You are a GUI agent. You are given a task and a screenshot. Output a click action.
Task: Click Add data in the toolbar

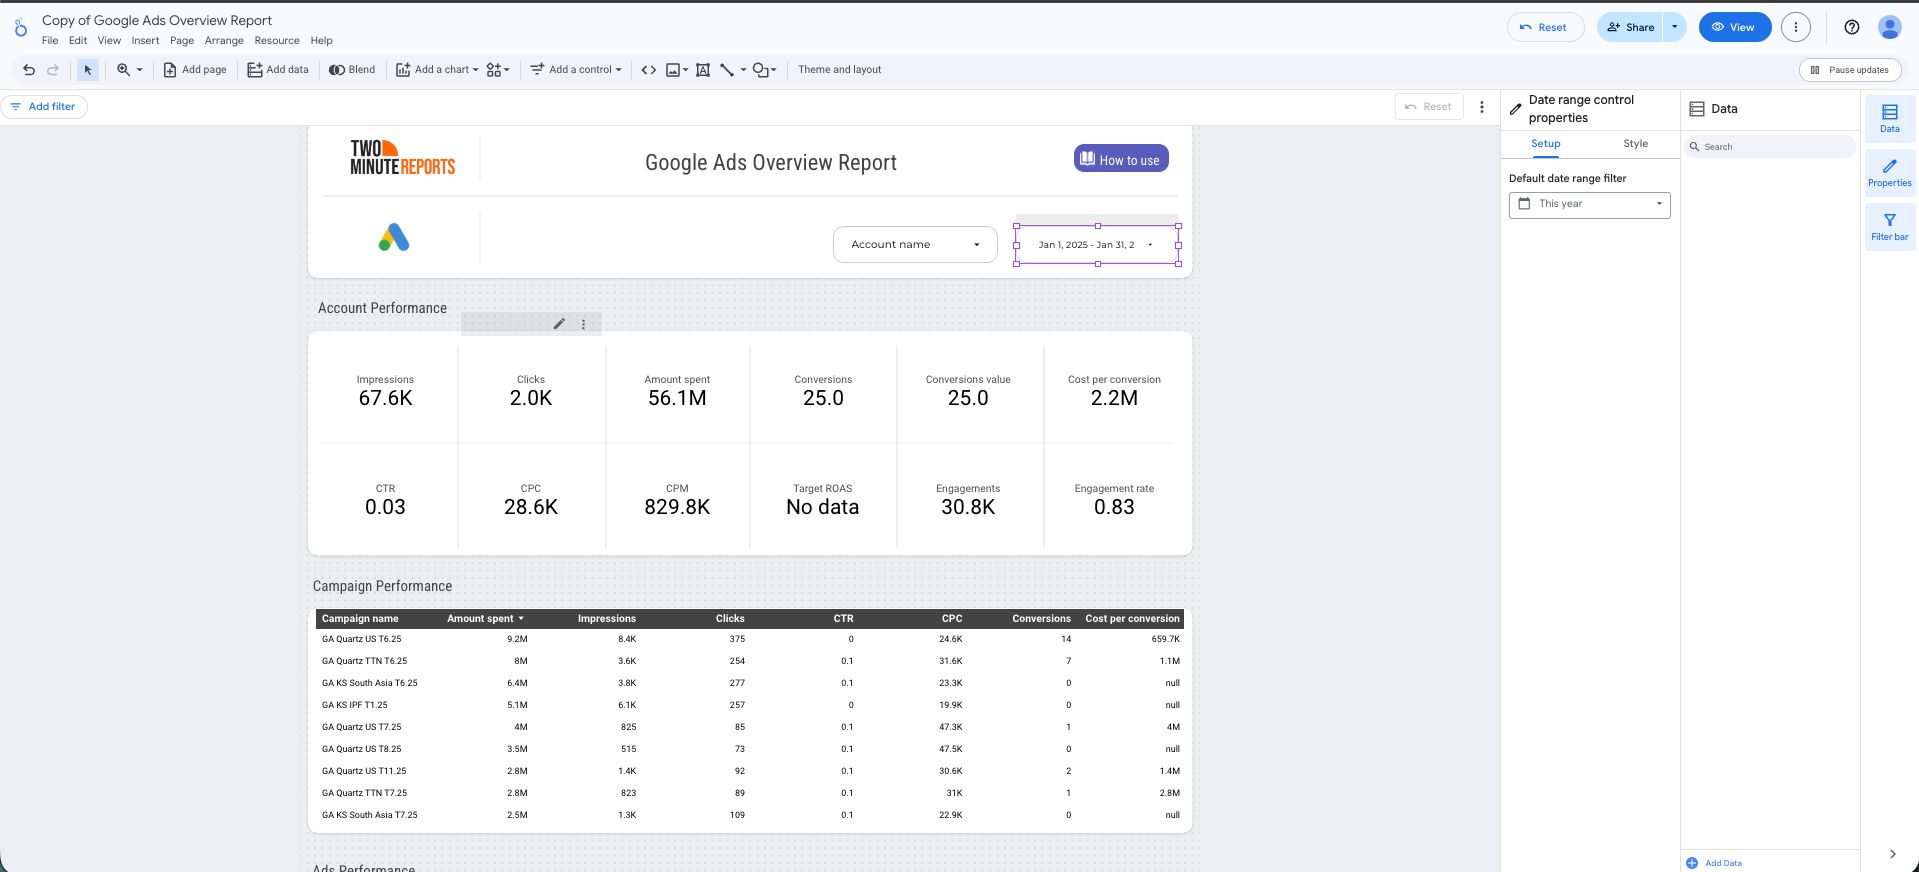point(278,70)
